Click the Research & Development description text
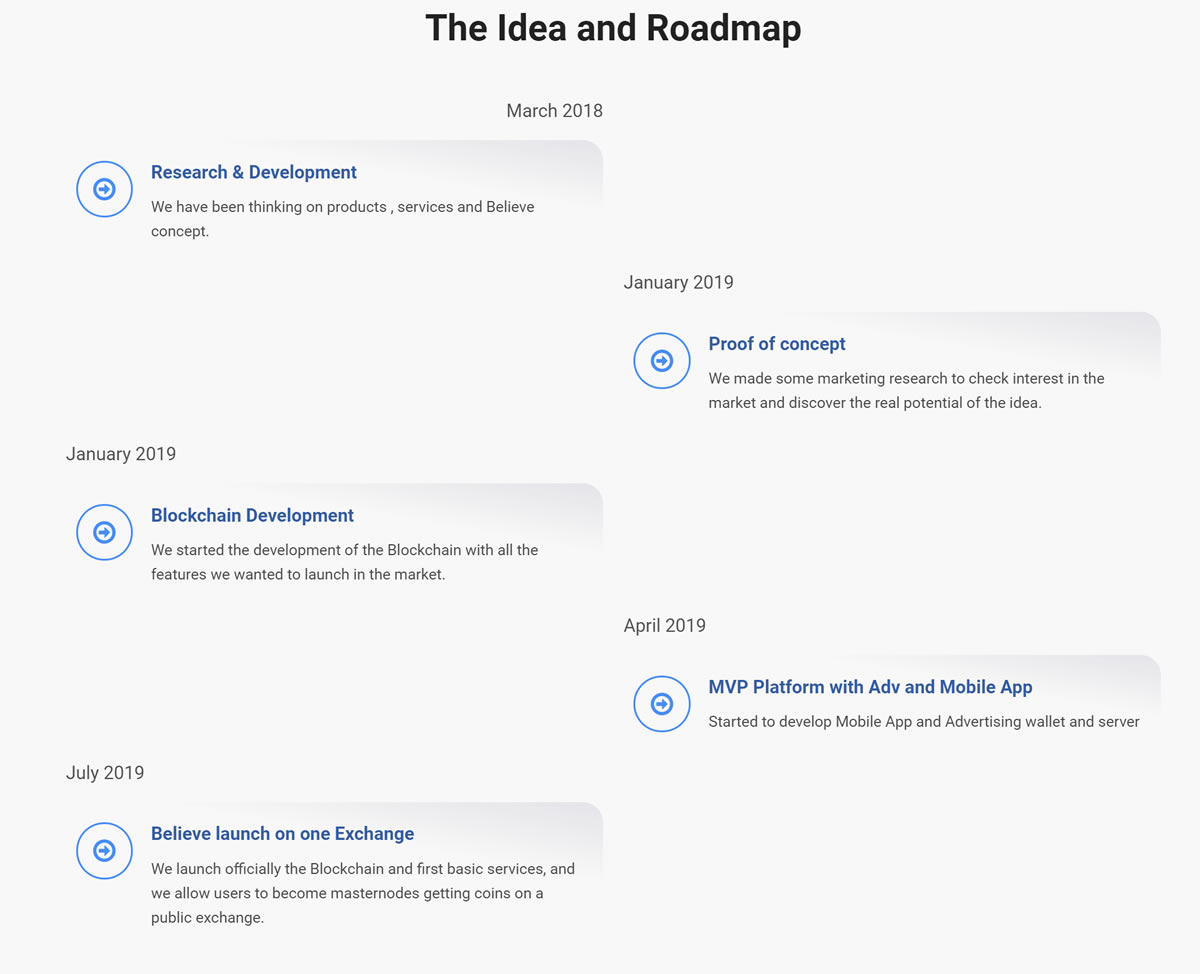The image size is (1200, 974). (343, 219)
